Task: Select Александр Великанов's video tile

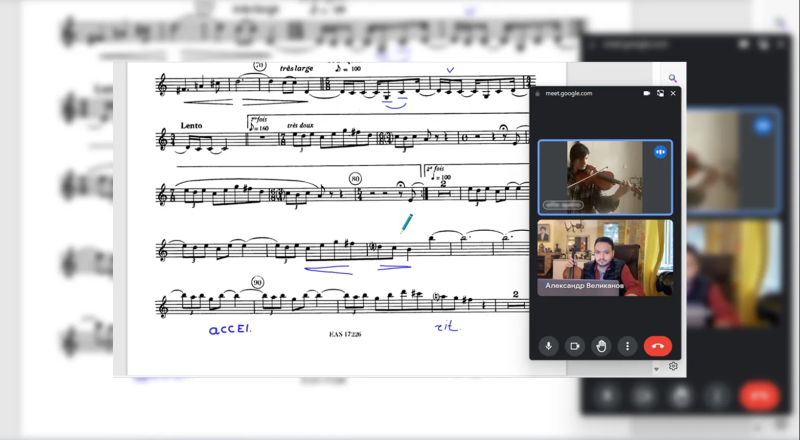Action: (605, 258)
